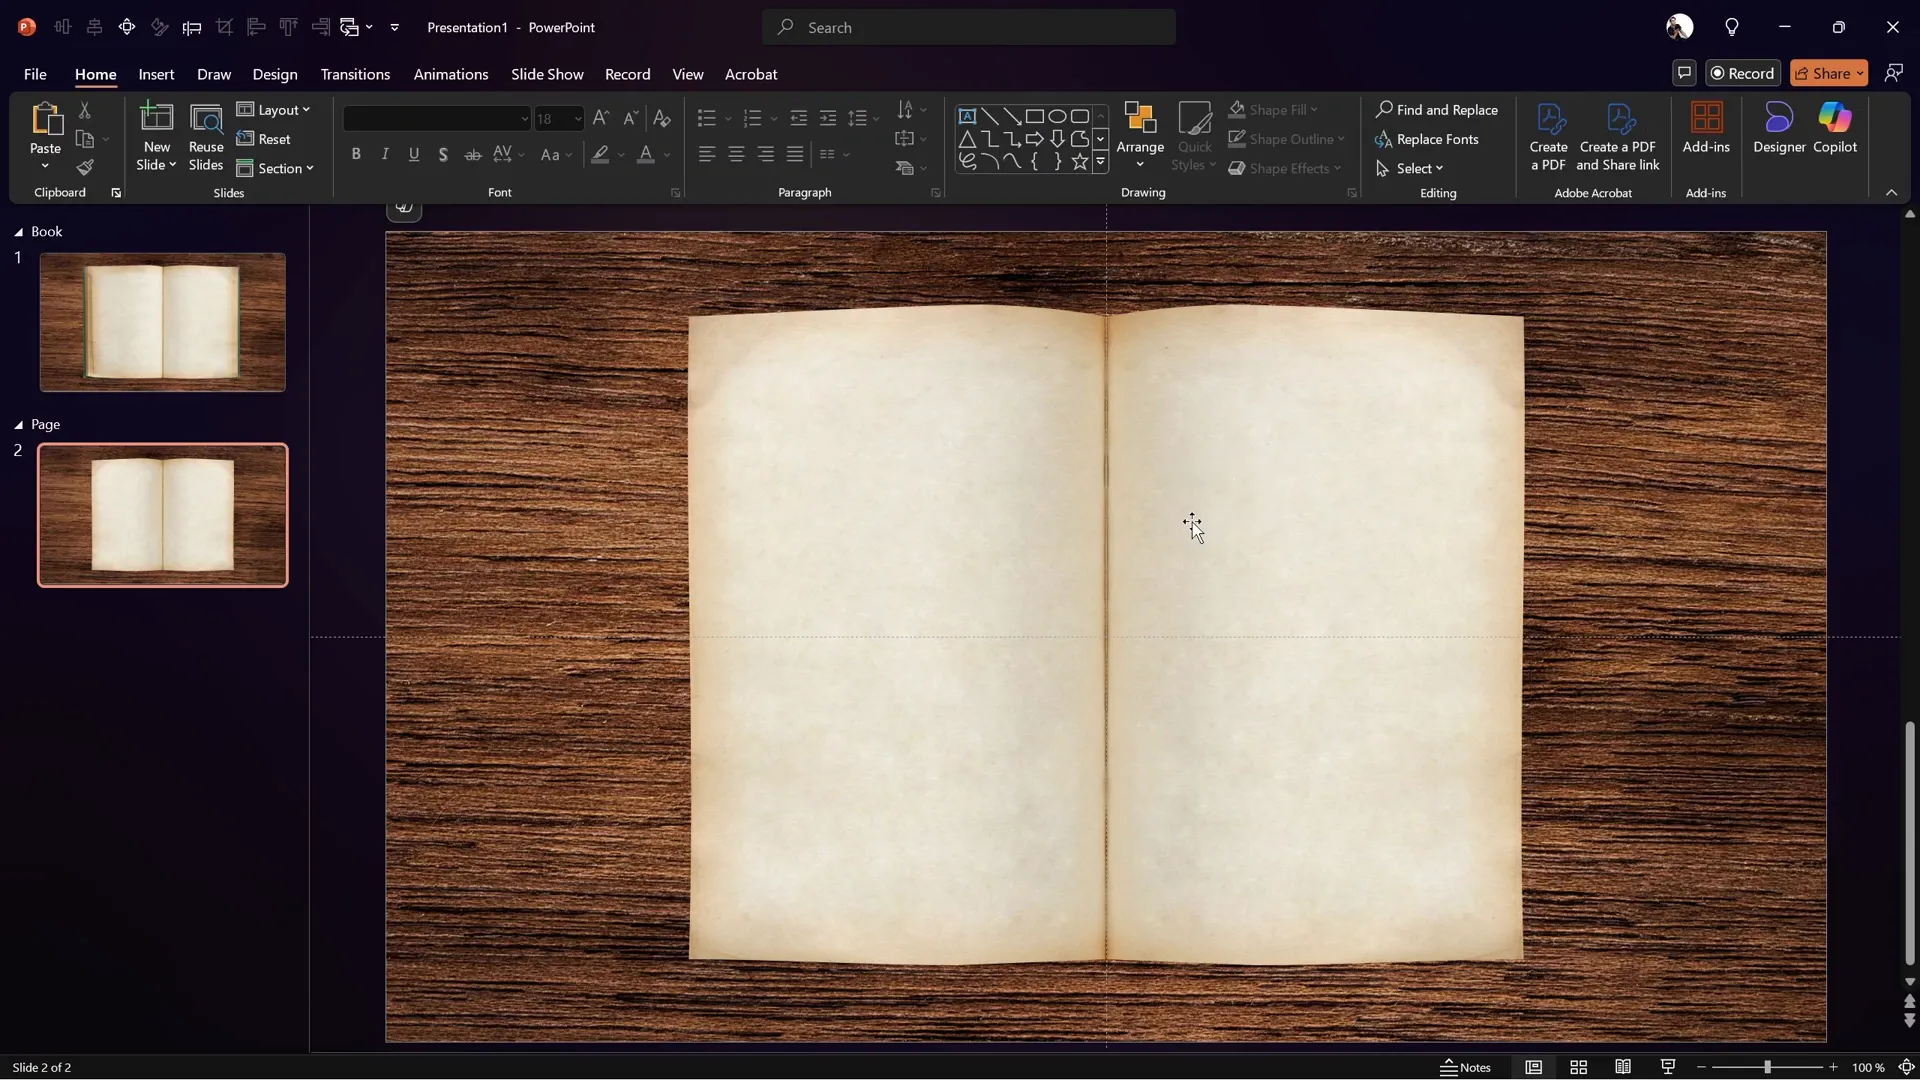This screenshot has width=1920, height=1080.
Task: Open font color picker arrow
Action: (x=667, y=155)
